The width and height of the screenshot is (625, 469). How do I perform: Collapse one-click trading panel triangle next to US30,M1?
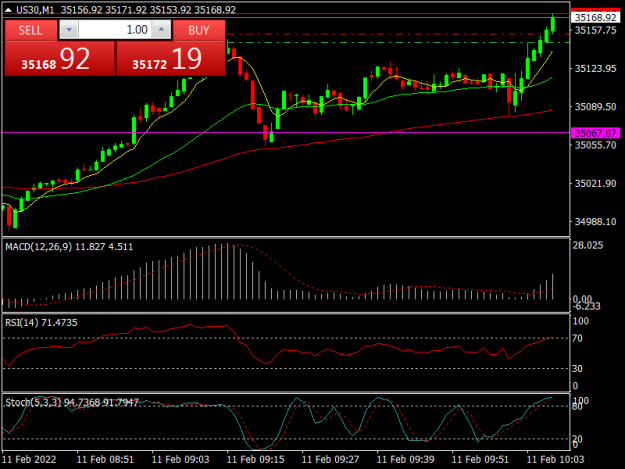click(x=8, y=10)
